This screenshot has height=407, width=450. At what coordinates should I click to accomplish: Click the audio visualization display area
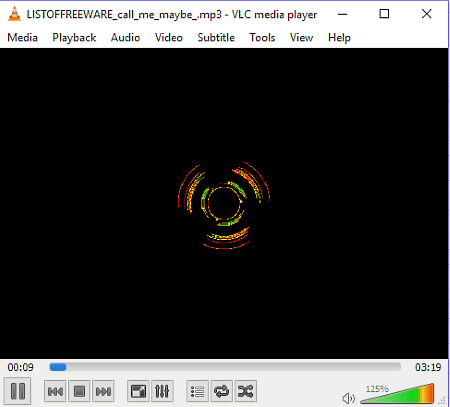click(x=224, y=203)
